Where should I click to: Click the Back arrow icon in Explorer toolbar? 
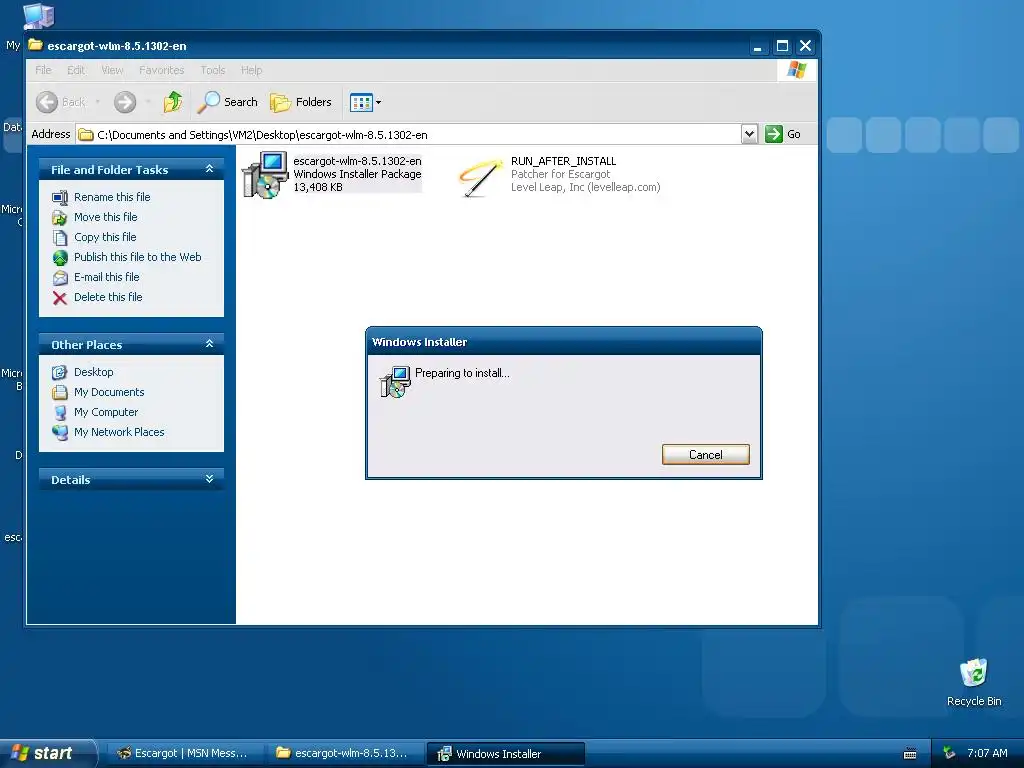pyautogui.click(x=47, y=102)
